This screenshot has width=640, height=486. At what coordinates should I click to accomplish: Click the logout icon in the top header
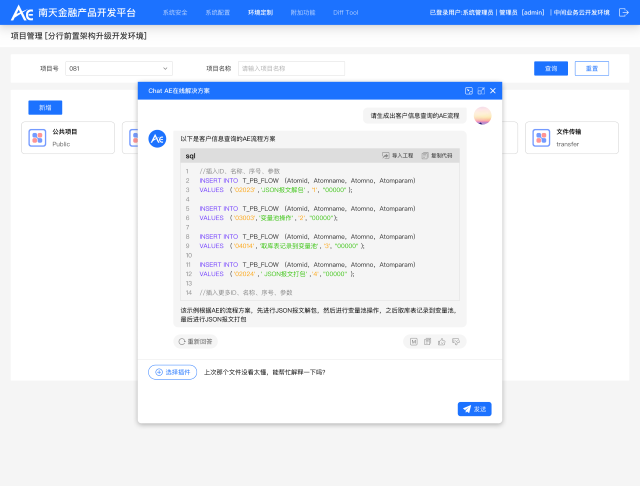[624, 12]
